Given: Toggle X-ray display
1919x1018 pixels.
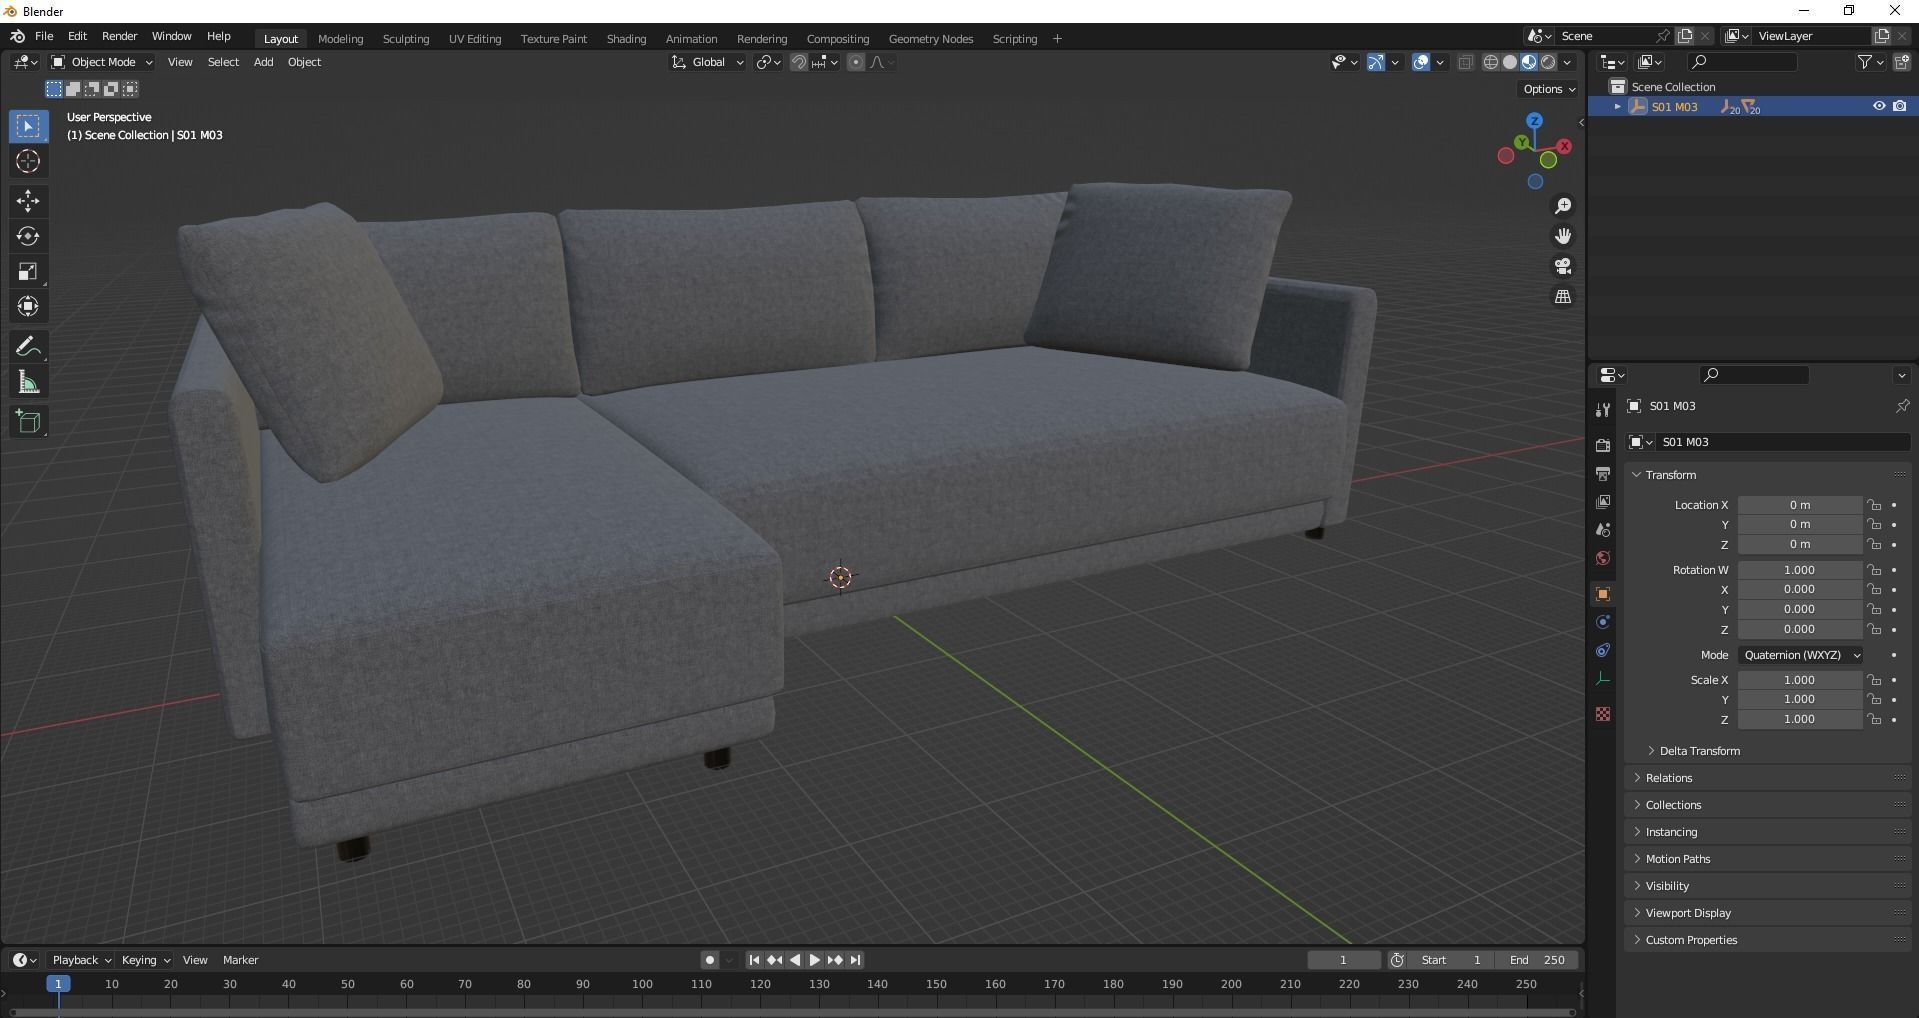Looking at the screenshot, I should (x=1466, y=62).
